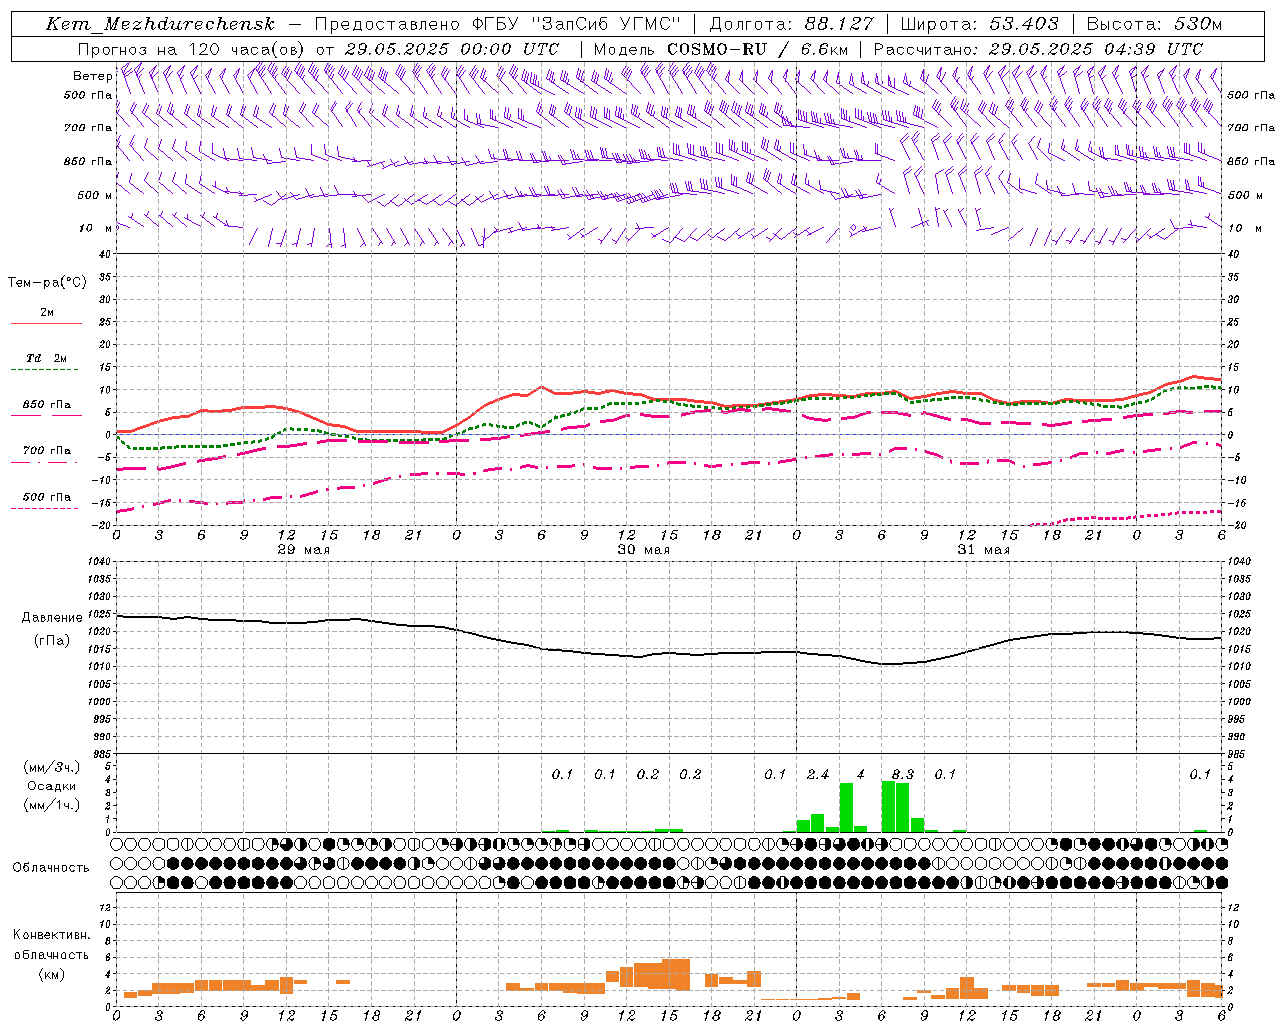Click the 850 гПа temperature legend label
The image size is (1280, 1024).
pos(47,405)
